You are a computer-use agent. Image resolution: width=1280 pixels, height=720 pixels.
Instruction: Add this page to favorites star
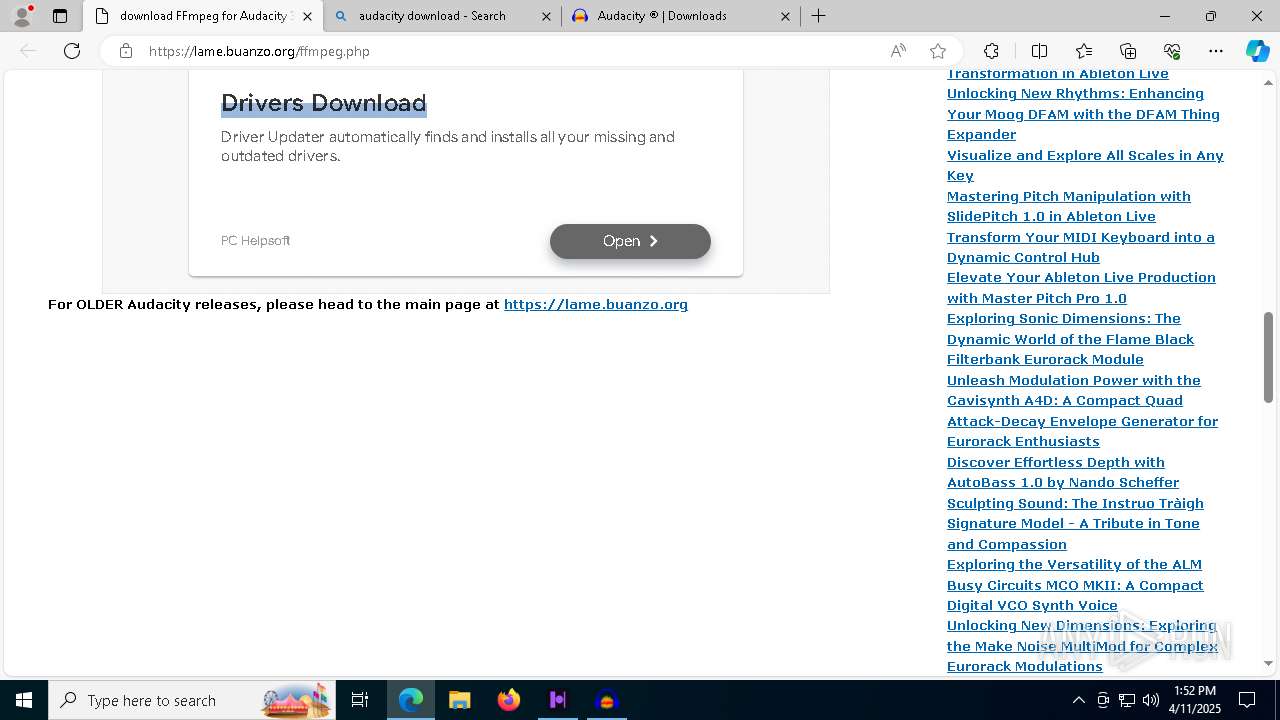tap(938, 51)
